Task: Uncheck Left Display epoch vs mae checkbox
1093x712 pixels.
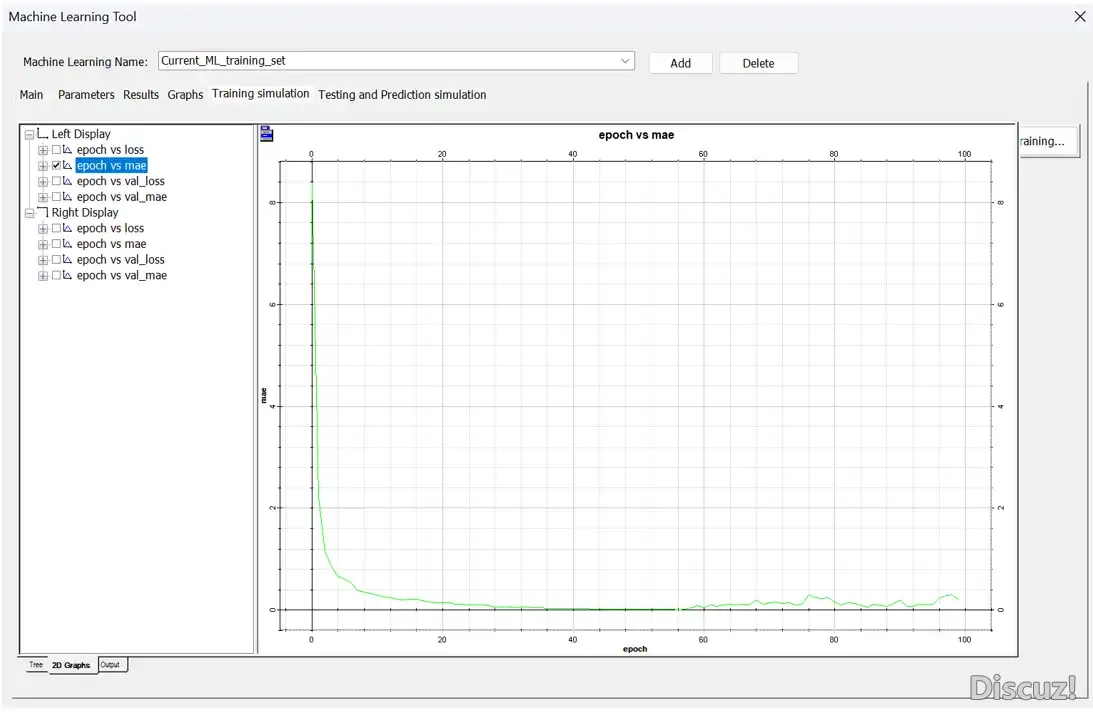Action: click(56, 165)
